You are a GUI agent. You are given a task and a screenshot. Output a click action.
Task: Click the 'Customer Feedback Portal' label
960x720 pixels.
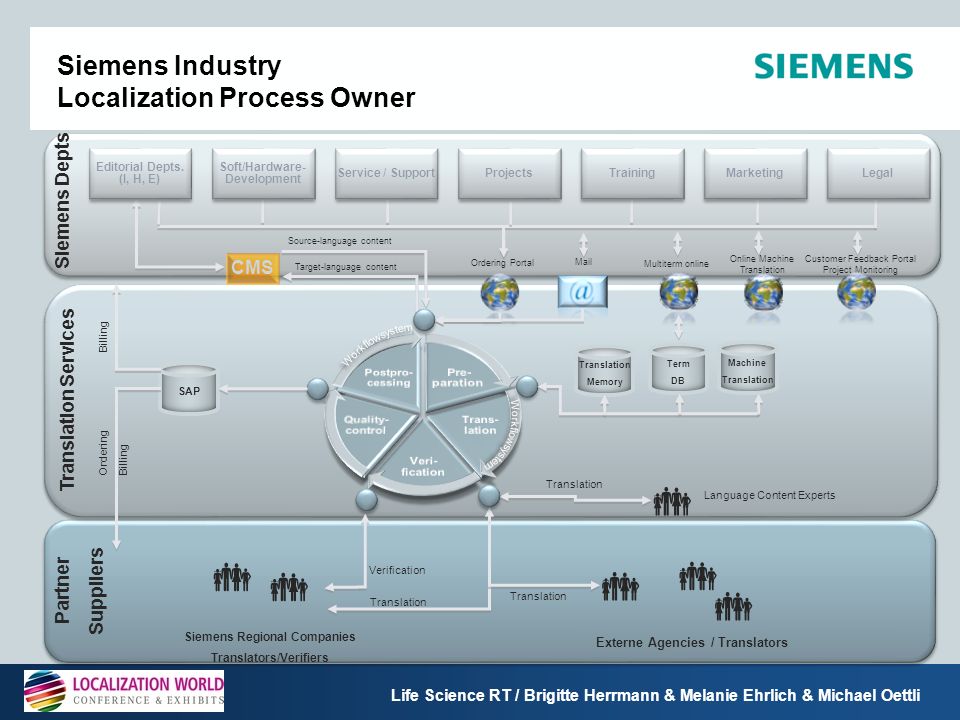point(860,258)
